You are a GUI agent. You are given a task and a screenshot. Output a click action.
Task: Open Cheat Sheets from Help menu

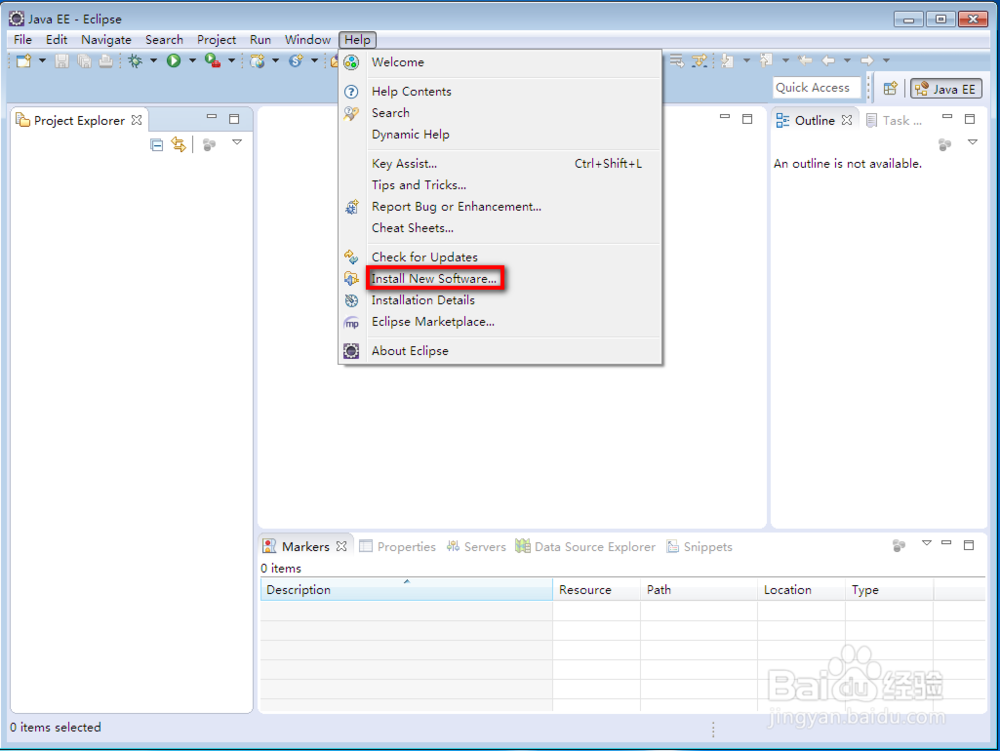[500, 228]
